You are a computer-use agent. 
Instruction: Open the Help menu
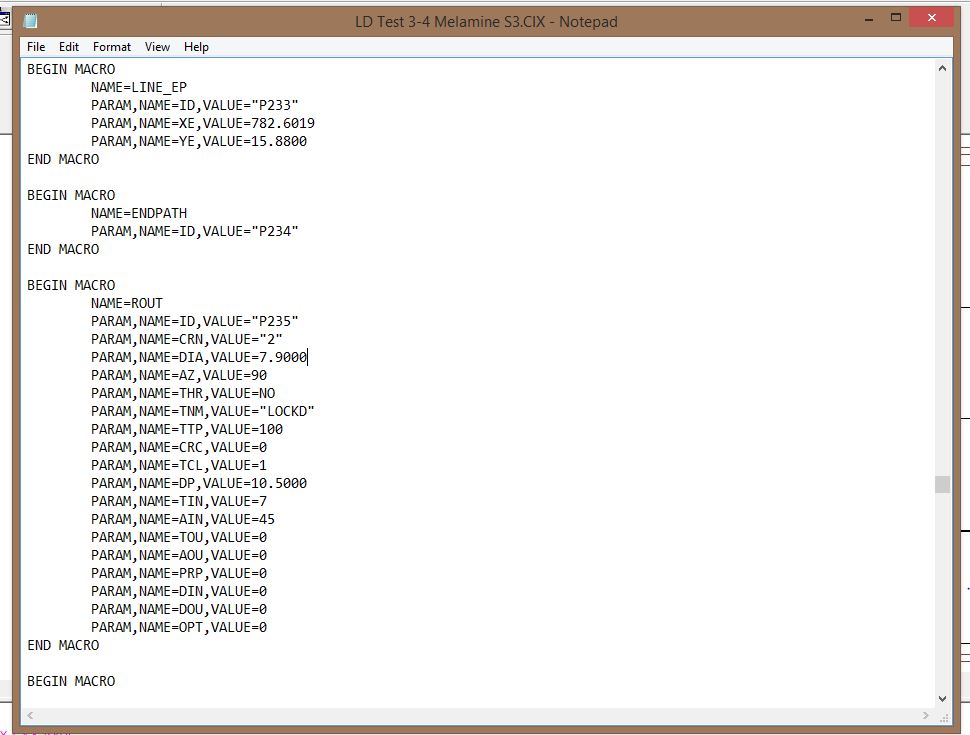[x=196, y=47]
